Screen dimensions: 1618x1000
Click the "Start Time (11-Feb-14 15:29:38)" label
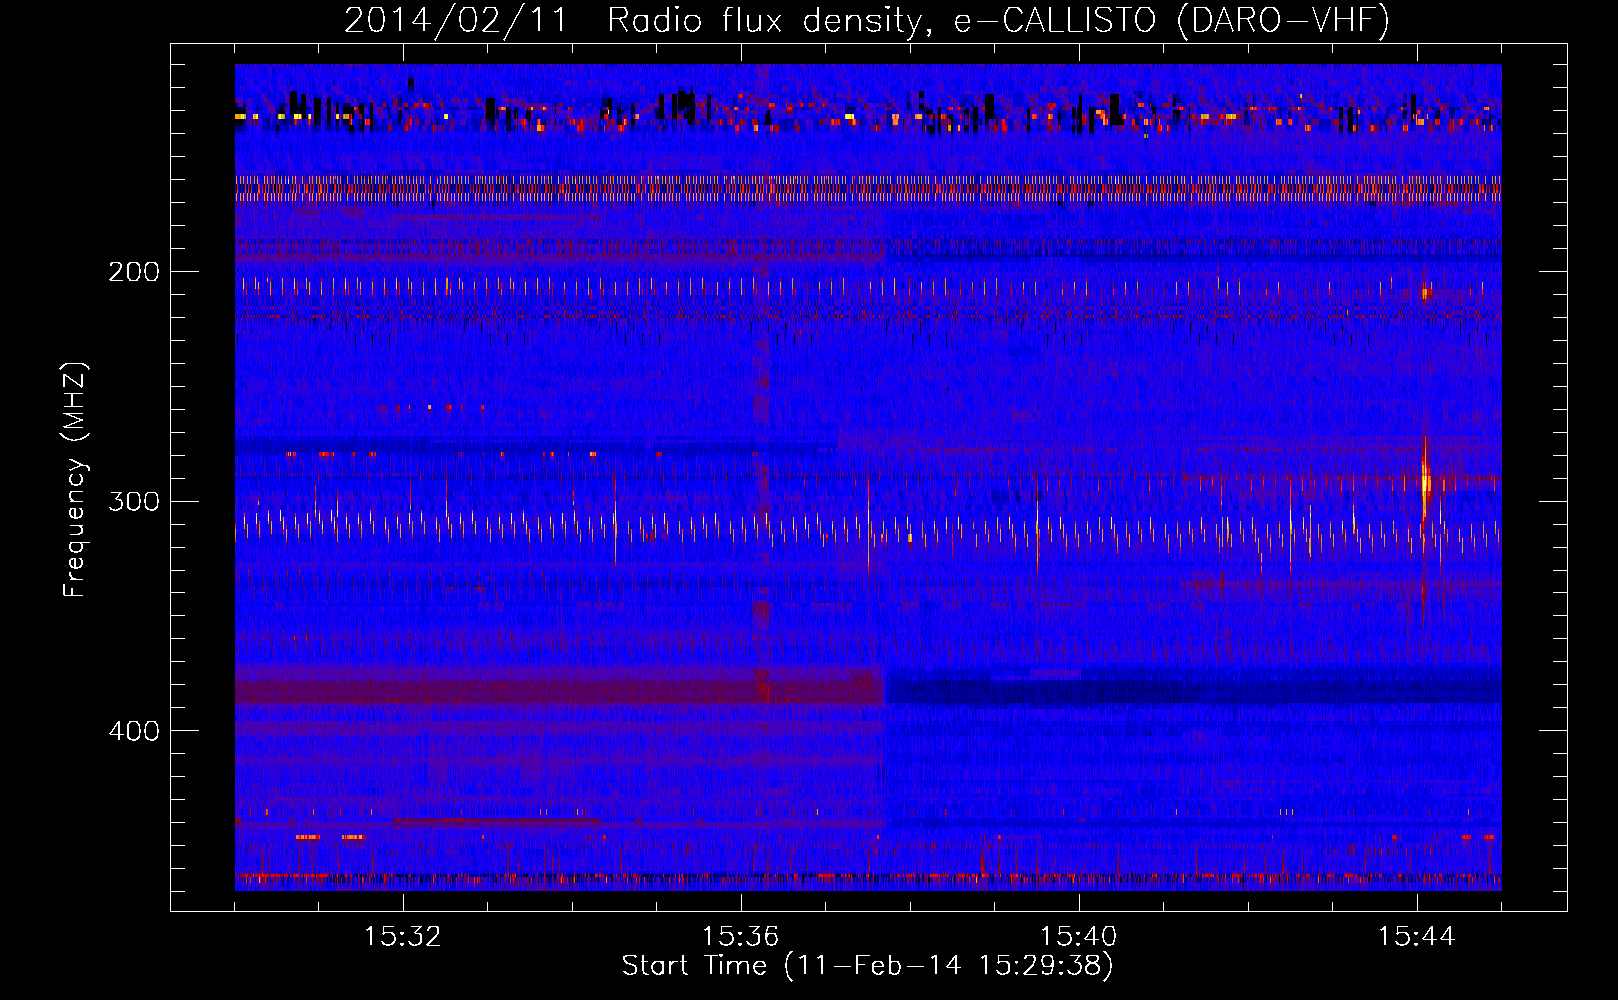pos(868,966)
